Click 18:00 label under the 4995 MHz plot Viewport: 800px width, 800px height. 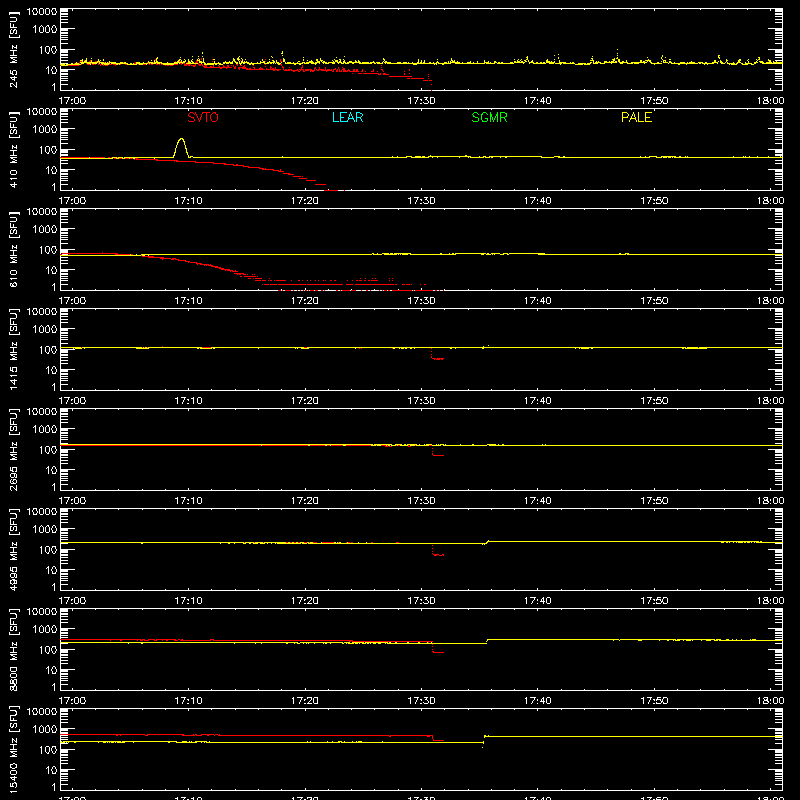(x=770, y=601)
